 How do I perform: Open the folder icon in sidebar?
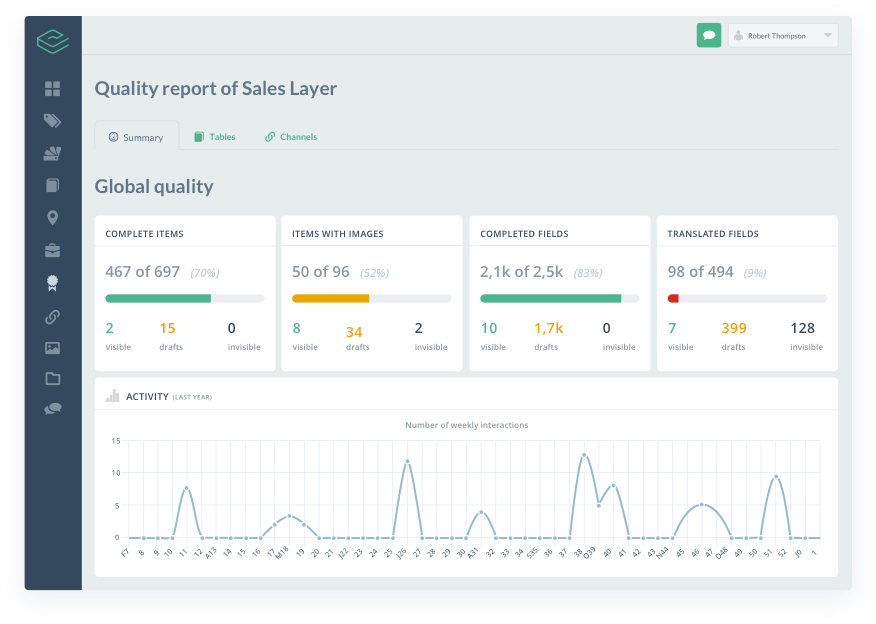coord(53,379)
